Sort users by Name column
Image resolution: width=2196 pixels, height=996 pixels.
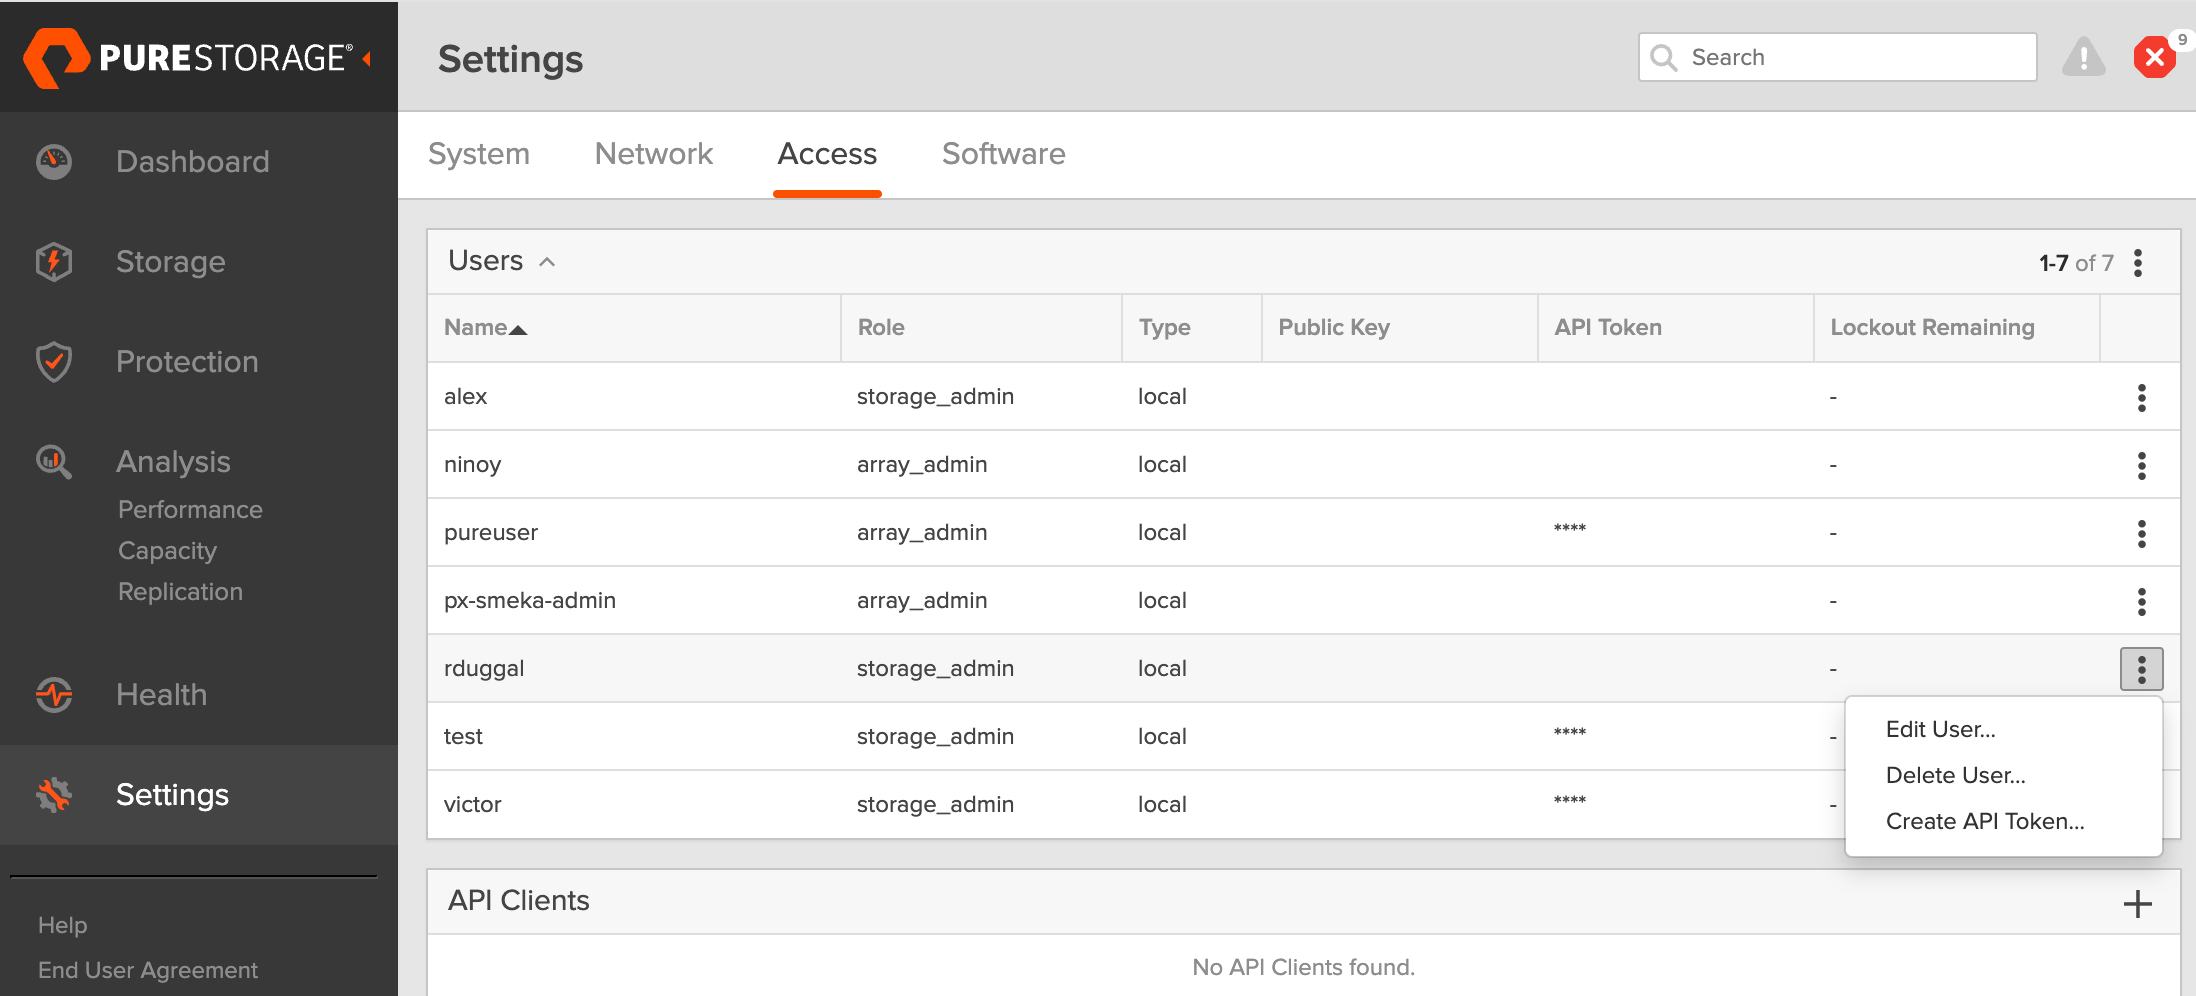477,327
